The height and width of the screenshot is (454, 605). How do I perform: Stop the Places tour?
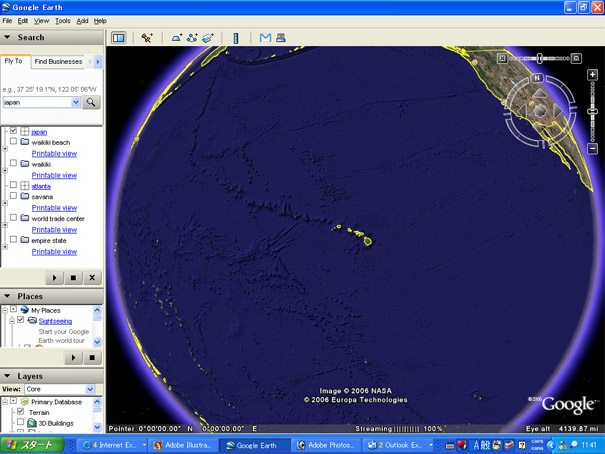pos(92,358)
